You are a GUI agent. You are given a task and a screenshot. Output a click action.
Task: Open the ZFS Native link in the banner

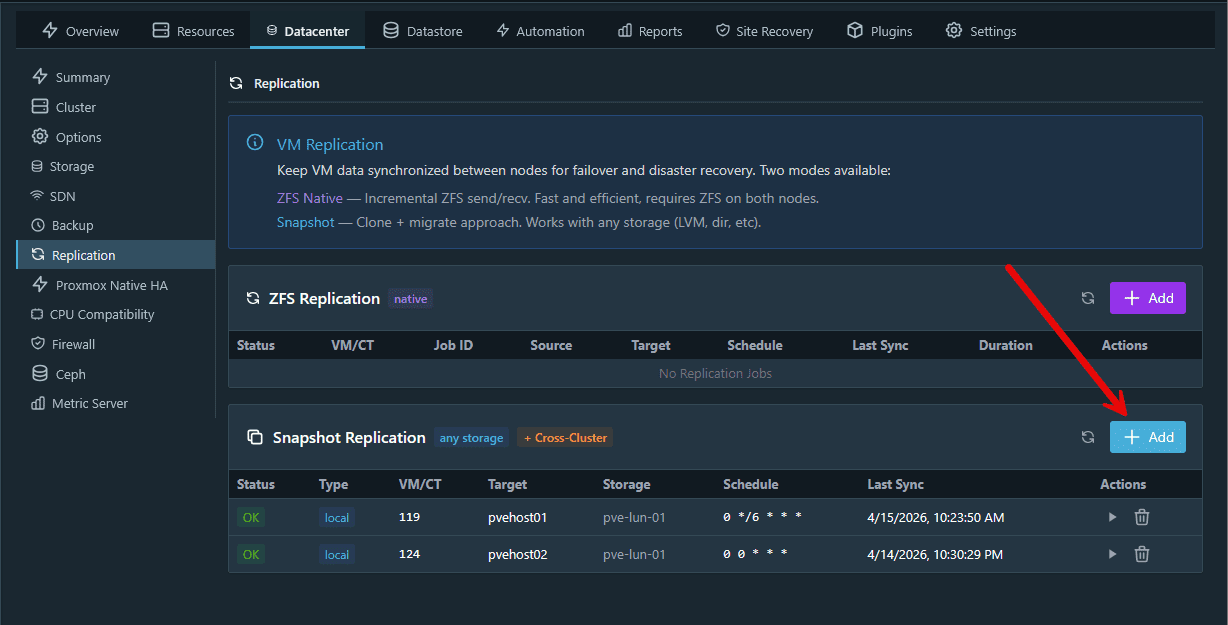(310, 197)
